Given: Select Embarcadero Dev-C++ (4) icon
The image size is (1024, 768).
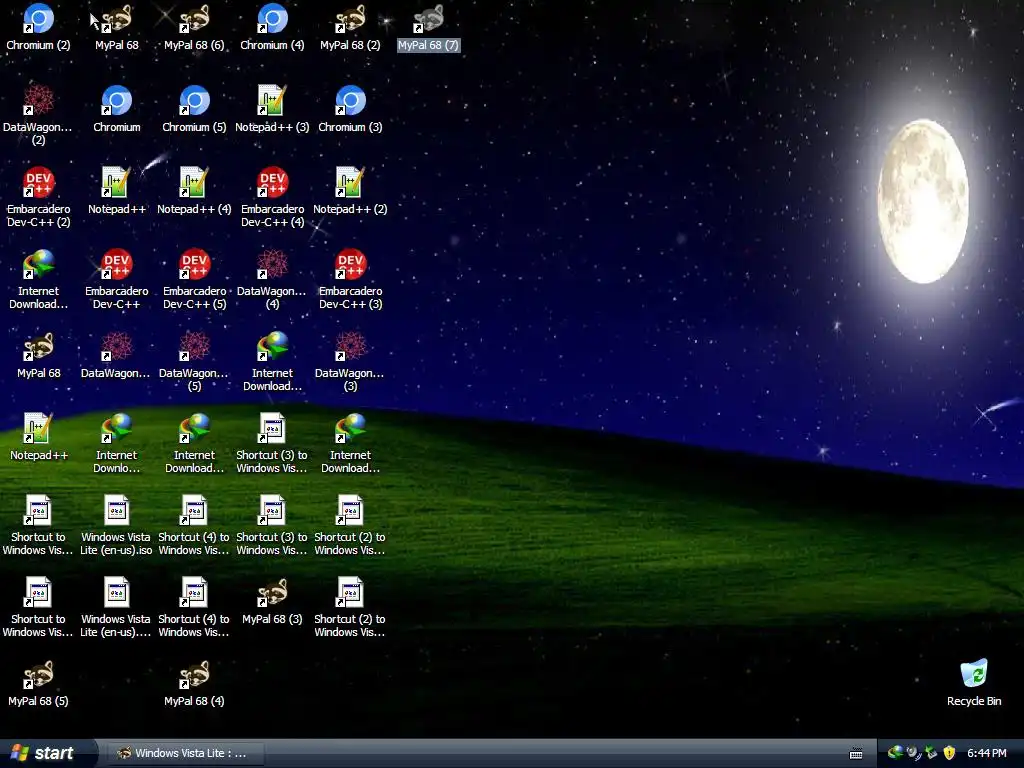Looking at the screenshot, I should click(x=272, y=197).
